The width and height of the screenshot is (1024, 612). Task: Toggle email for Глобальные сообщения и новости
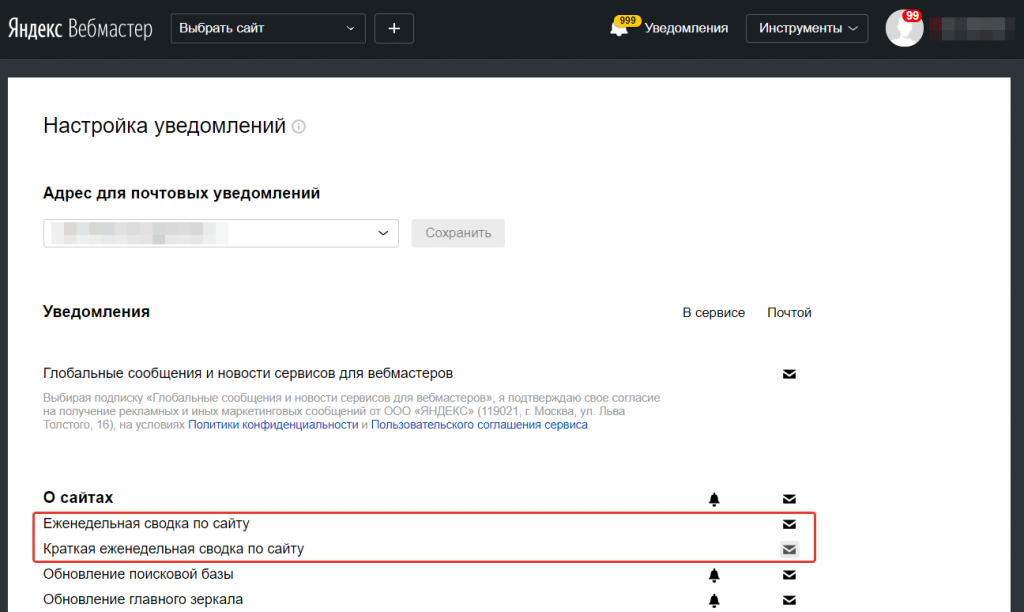789,374
